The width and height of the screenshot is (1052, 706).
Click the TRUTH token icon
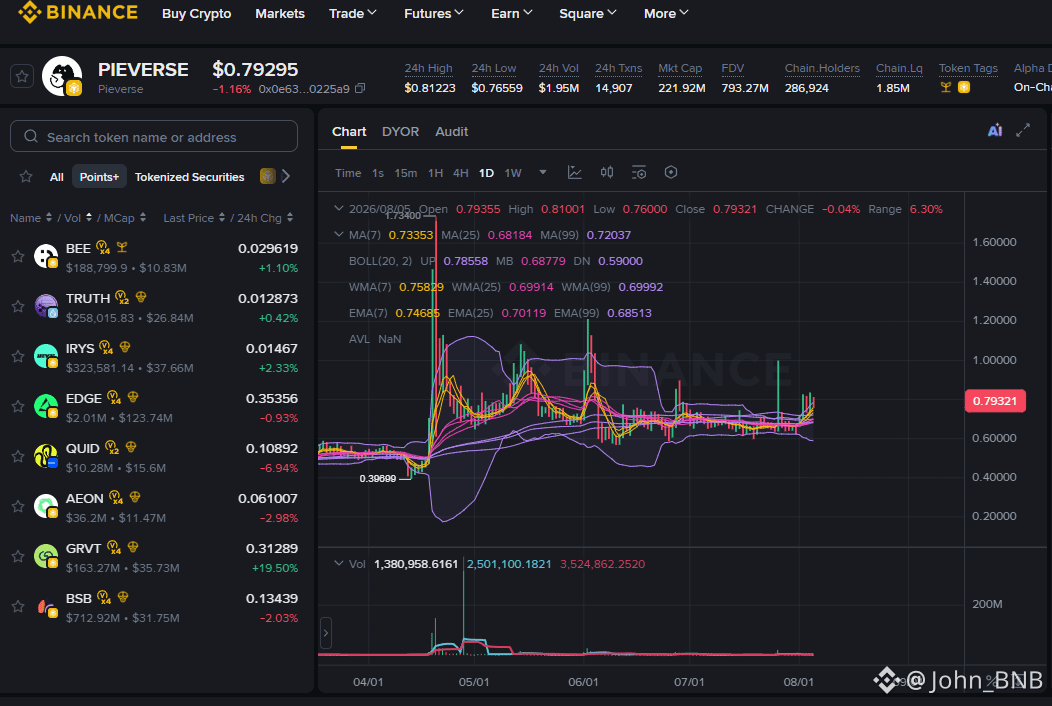tap(46, 306)
